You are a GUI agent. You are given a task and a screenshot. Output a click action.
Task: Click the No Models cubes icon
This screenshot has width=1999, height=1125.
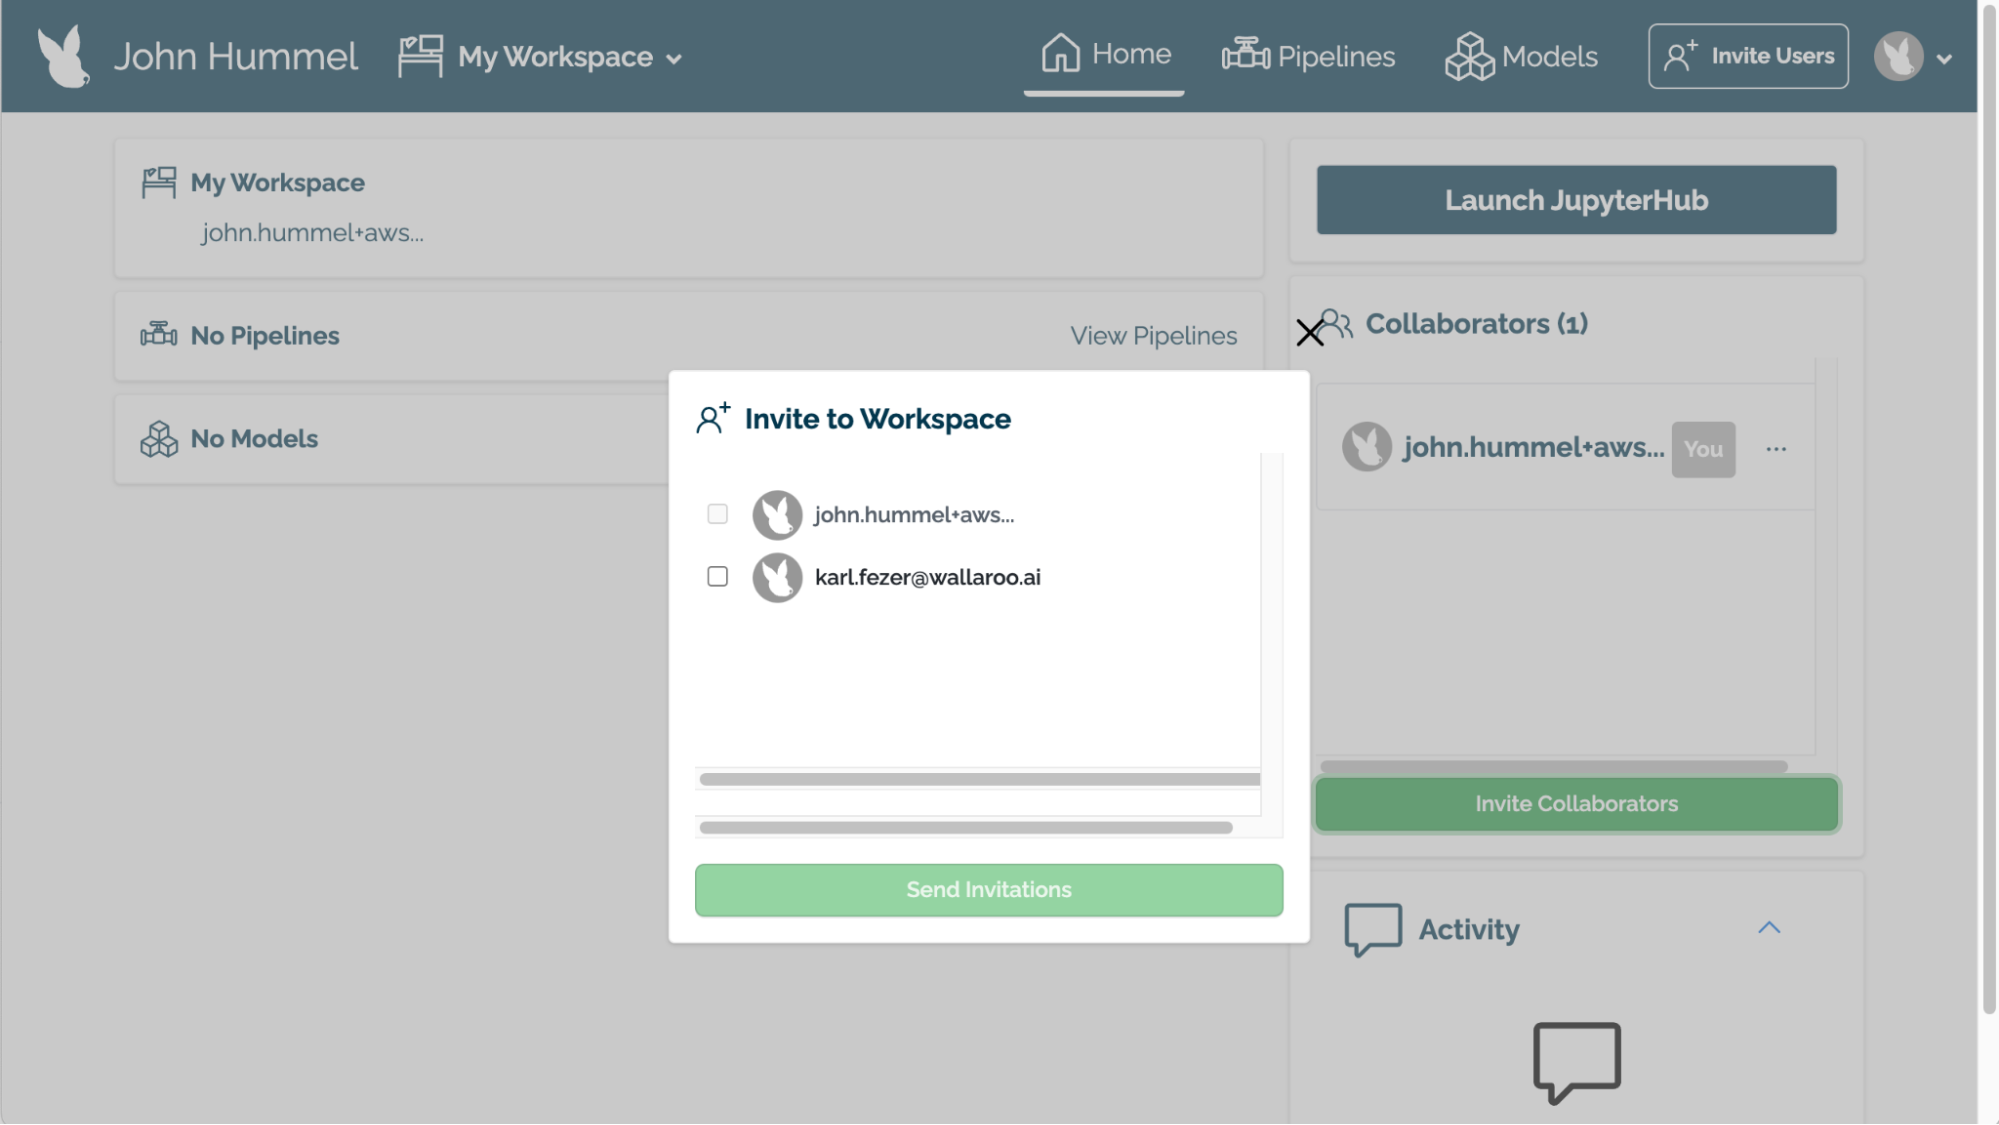159,439
